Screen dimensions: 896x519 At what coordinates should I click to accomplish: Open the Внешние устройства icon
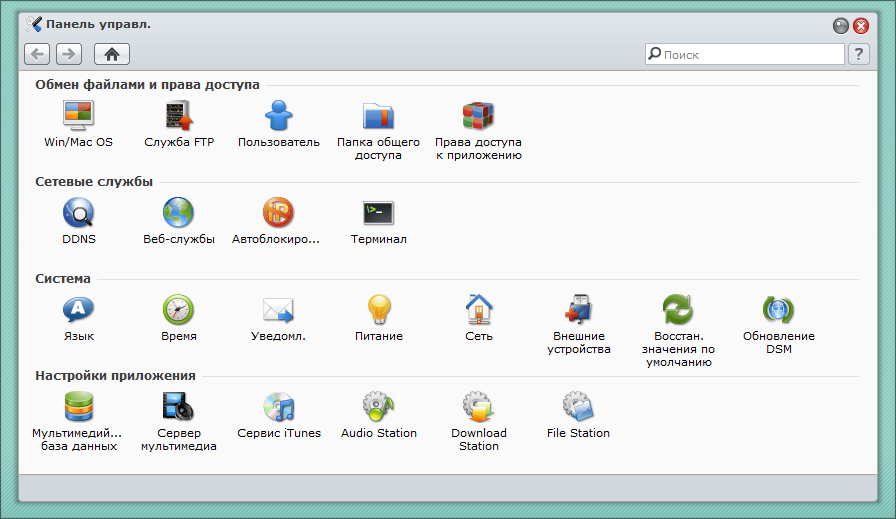[x=578, y=310]
